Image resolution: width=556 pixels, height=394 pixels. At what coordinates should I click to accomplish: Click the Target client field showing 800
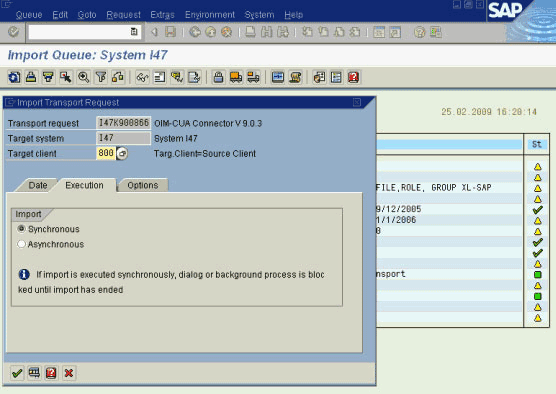pos(106,153)
